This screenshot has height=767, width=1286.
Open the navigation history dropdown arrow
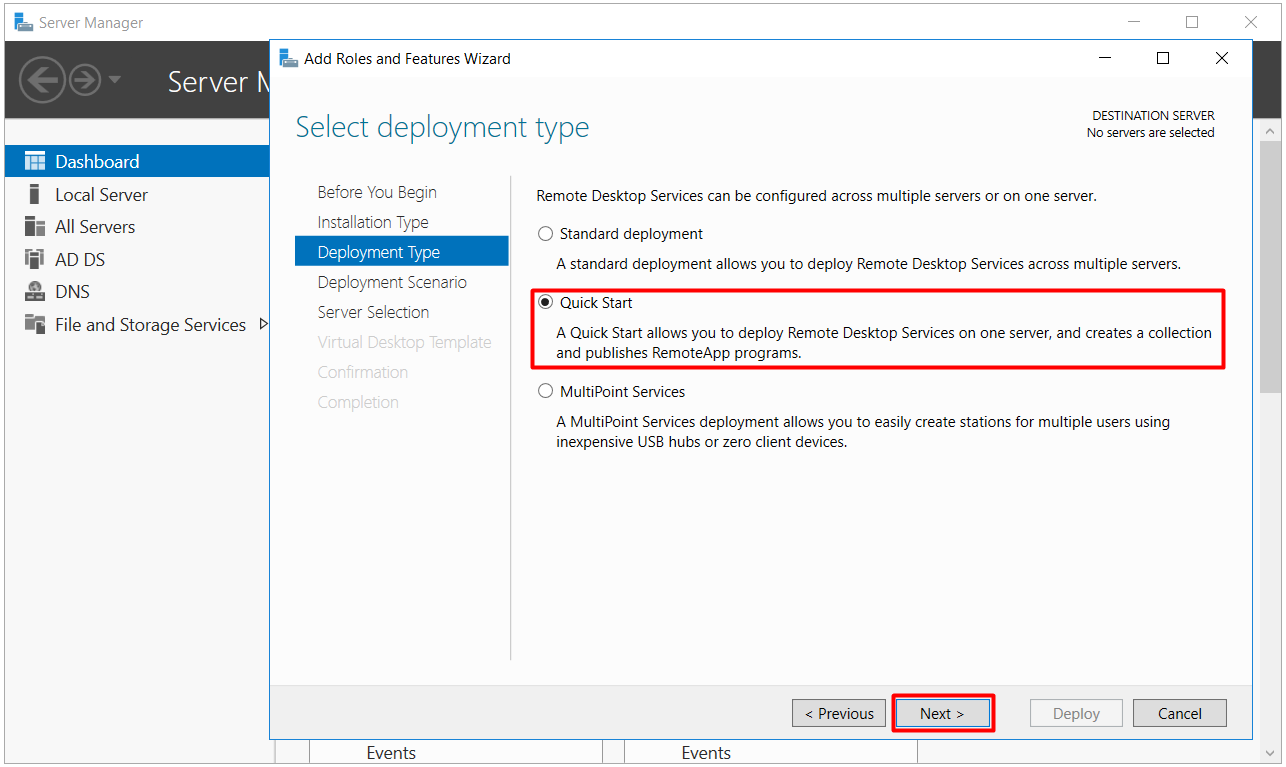(115, 79)
